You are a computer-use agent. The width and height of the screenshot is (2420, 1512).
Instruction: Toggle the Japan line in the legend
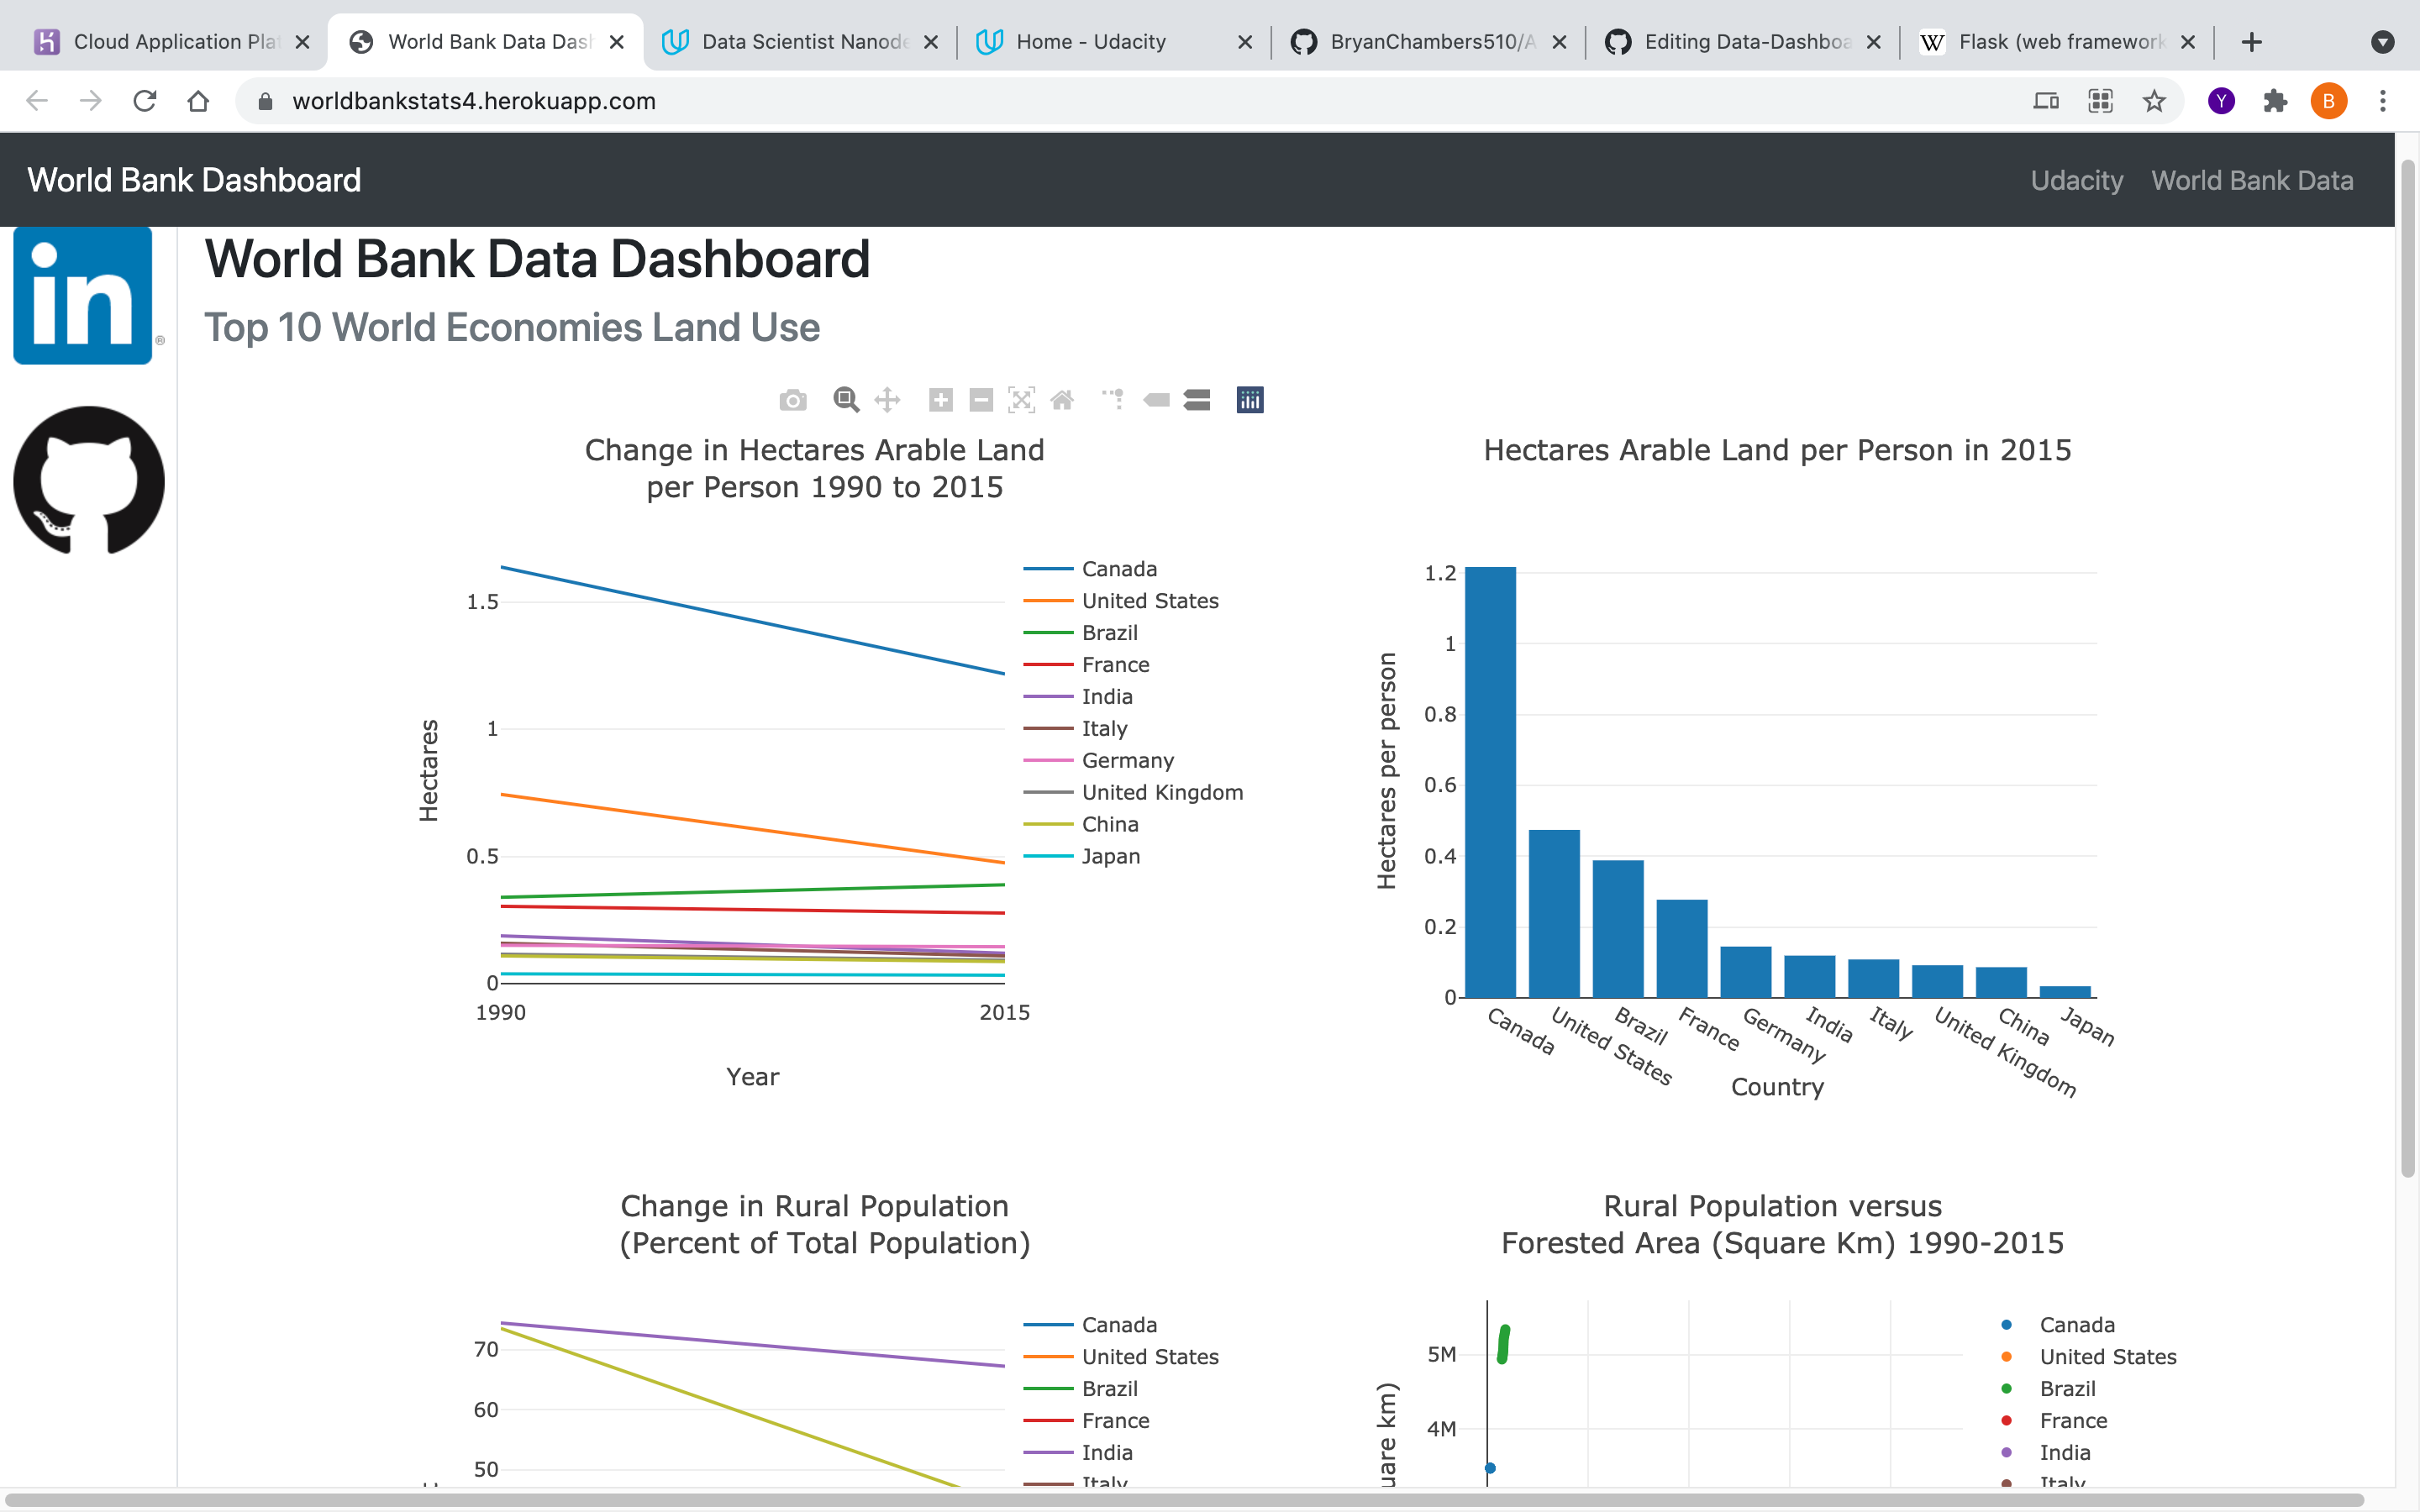point(1110,856)
